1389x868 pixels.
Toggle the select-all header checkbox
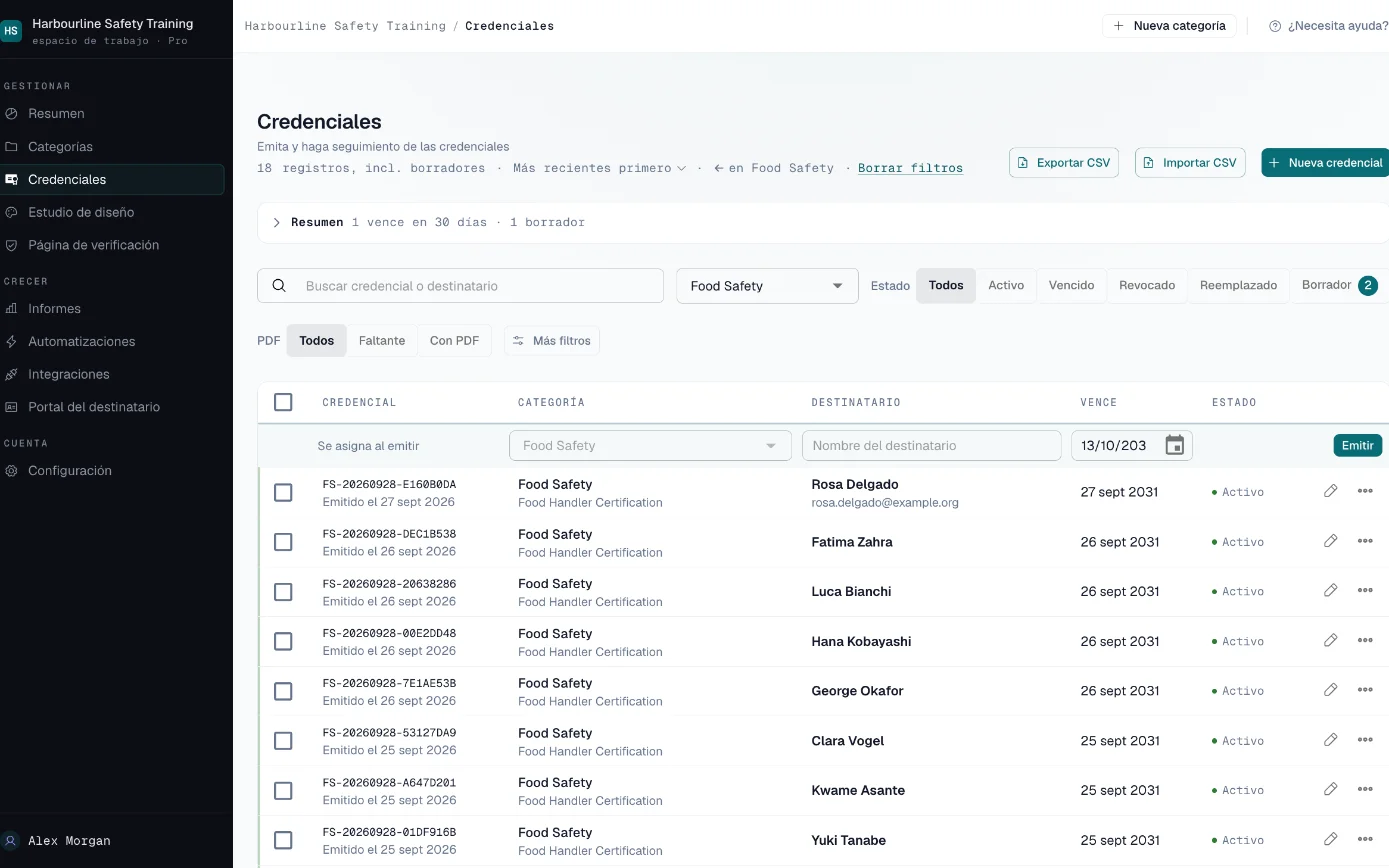[x=283, y=402]
